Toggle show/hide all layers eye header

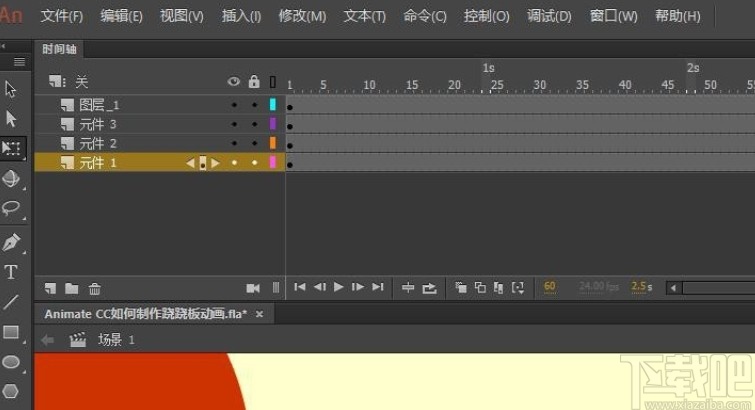click(x=234, y=81)
